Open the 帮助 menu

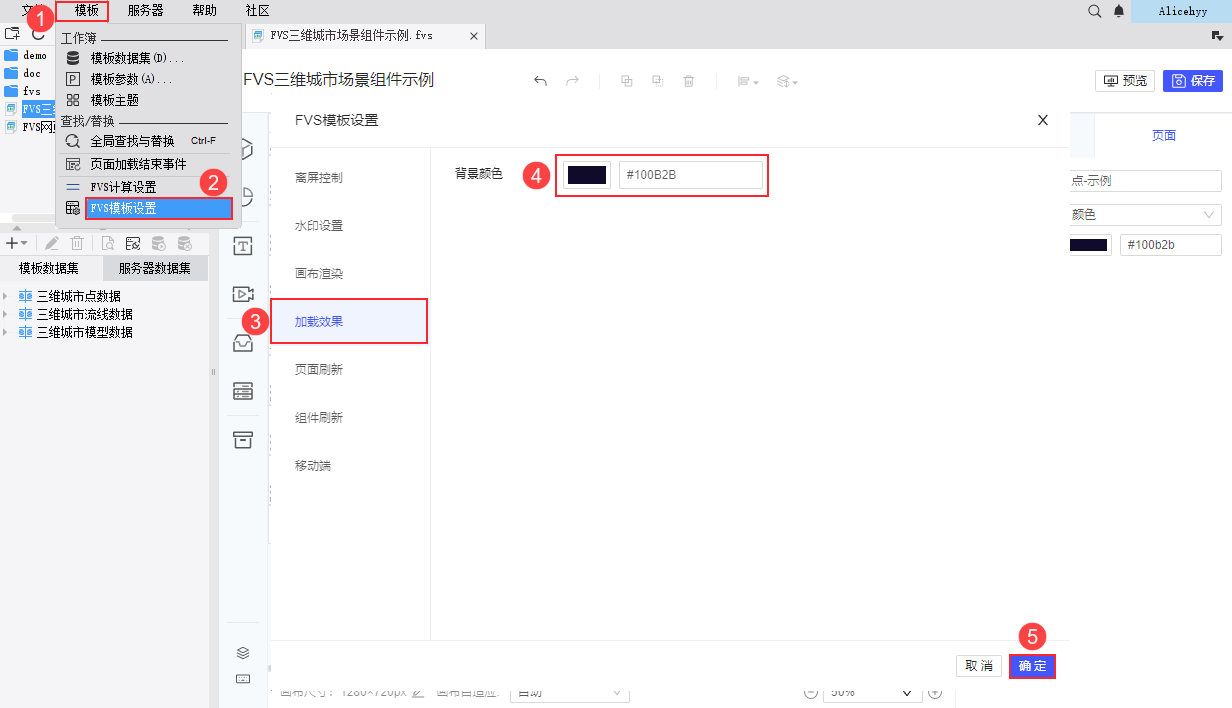pos(204,10)
